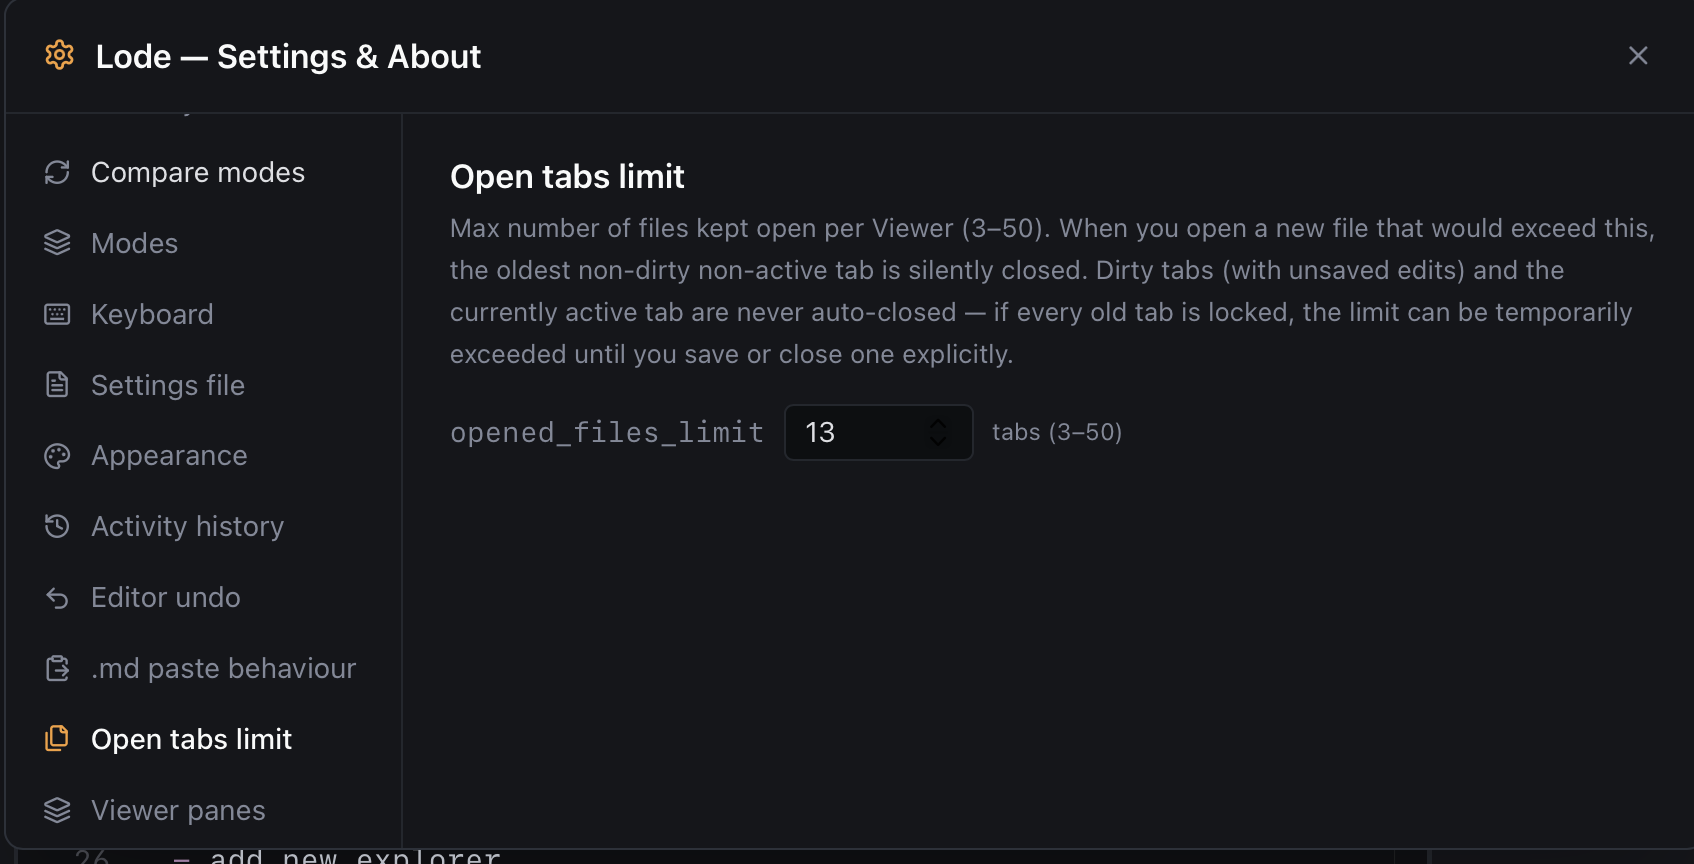Click the Compare modes sync icon

tap(57, 172)
